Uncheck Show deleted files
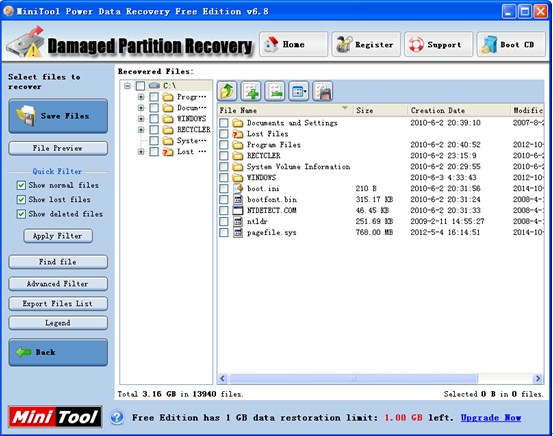The width and height of the screenshot is (553, 436). point(21,214)
